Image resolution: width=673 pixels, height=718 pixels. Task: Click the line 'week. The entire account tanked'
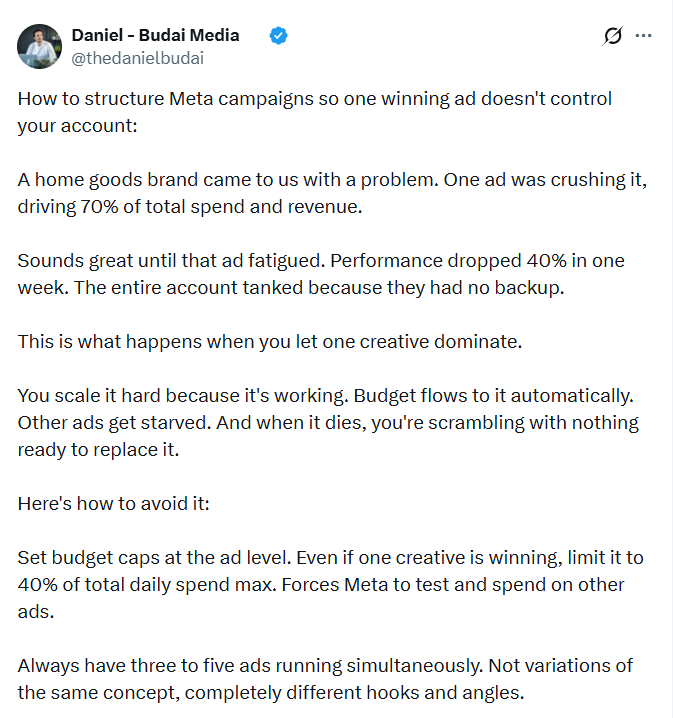(x=291, y=288)
